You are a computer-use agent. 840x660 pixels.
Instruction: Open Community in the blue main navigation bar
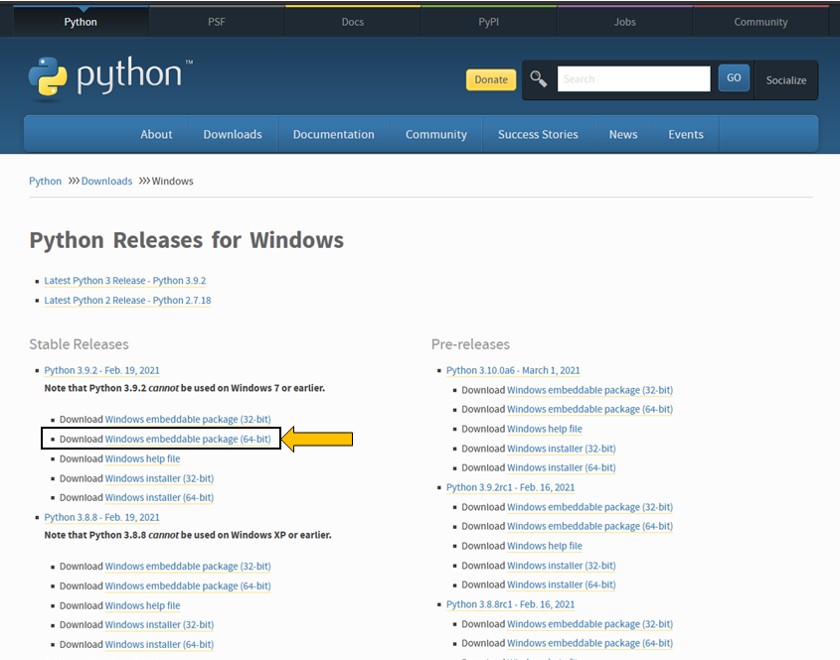[436, 134]
